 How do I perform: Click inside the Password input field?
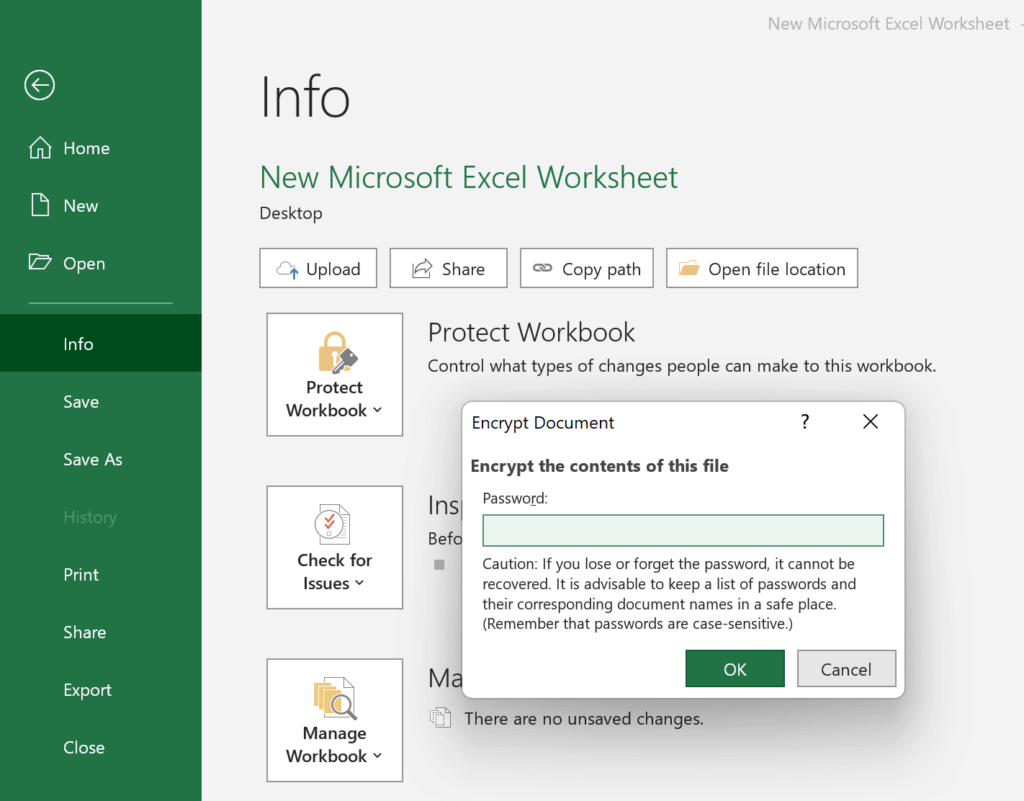point(683,530)
